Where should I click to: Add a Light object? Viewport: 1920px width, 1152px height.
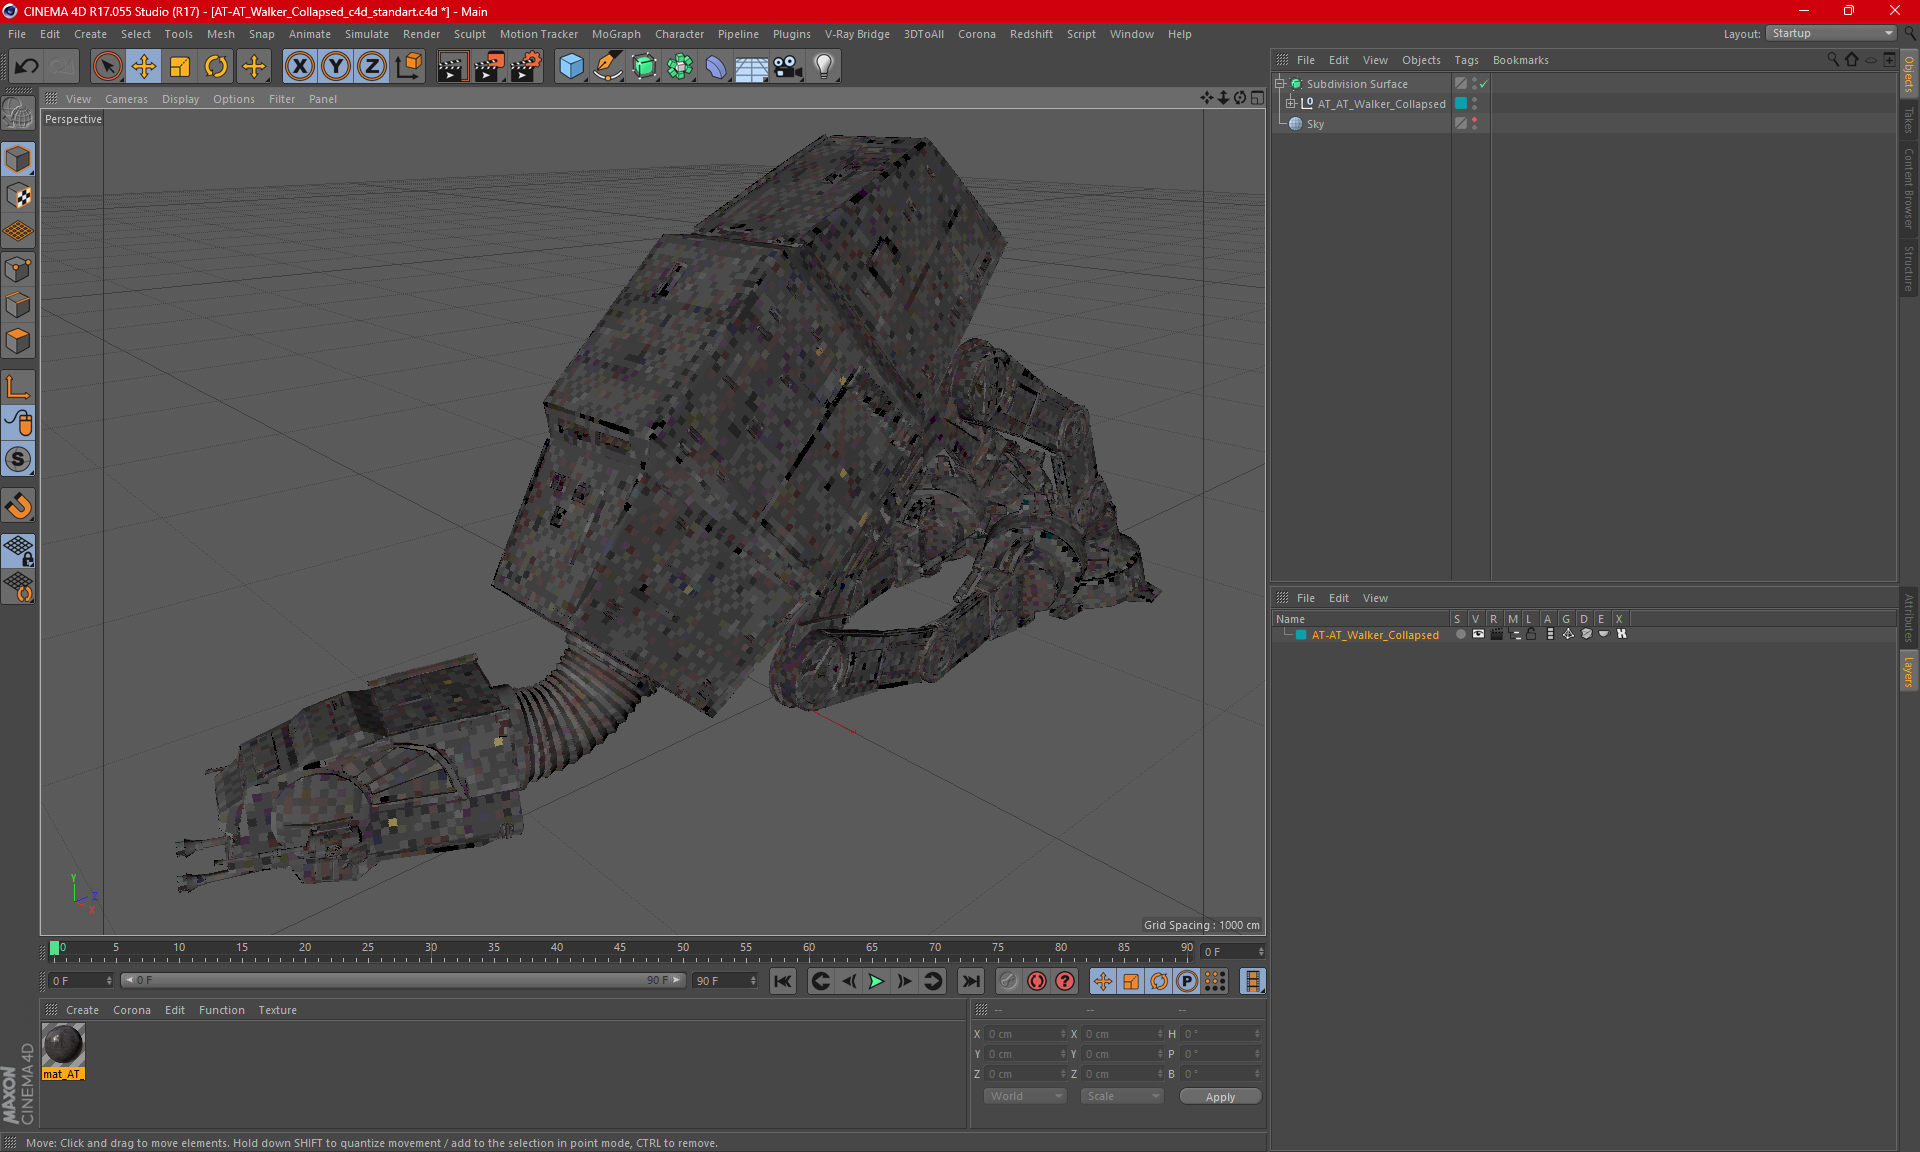pos(823,67)
